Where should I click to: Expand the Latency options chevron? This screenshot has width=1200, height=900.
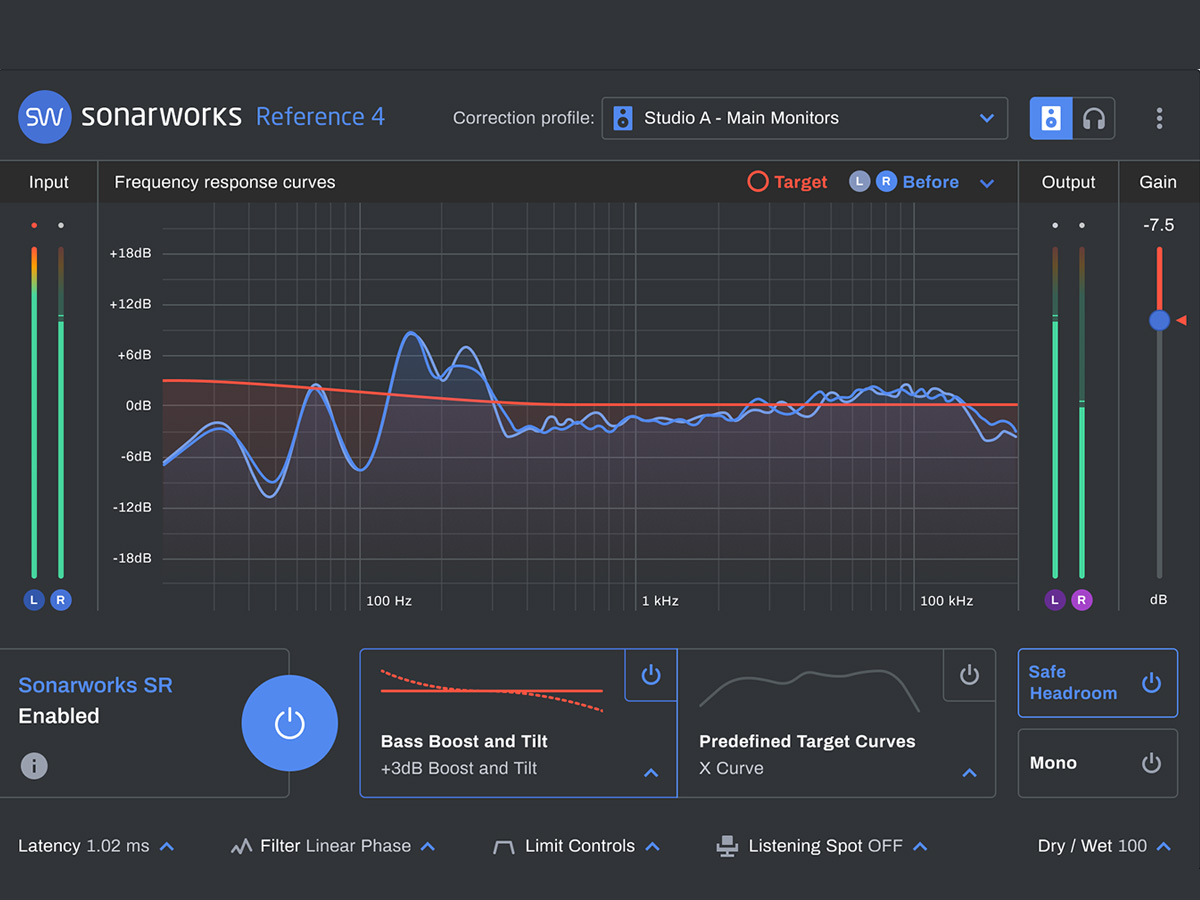(x=167, y=846)
